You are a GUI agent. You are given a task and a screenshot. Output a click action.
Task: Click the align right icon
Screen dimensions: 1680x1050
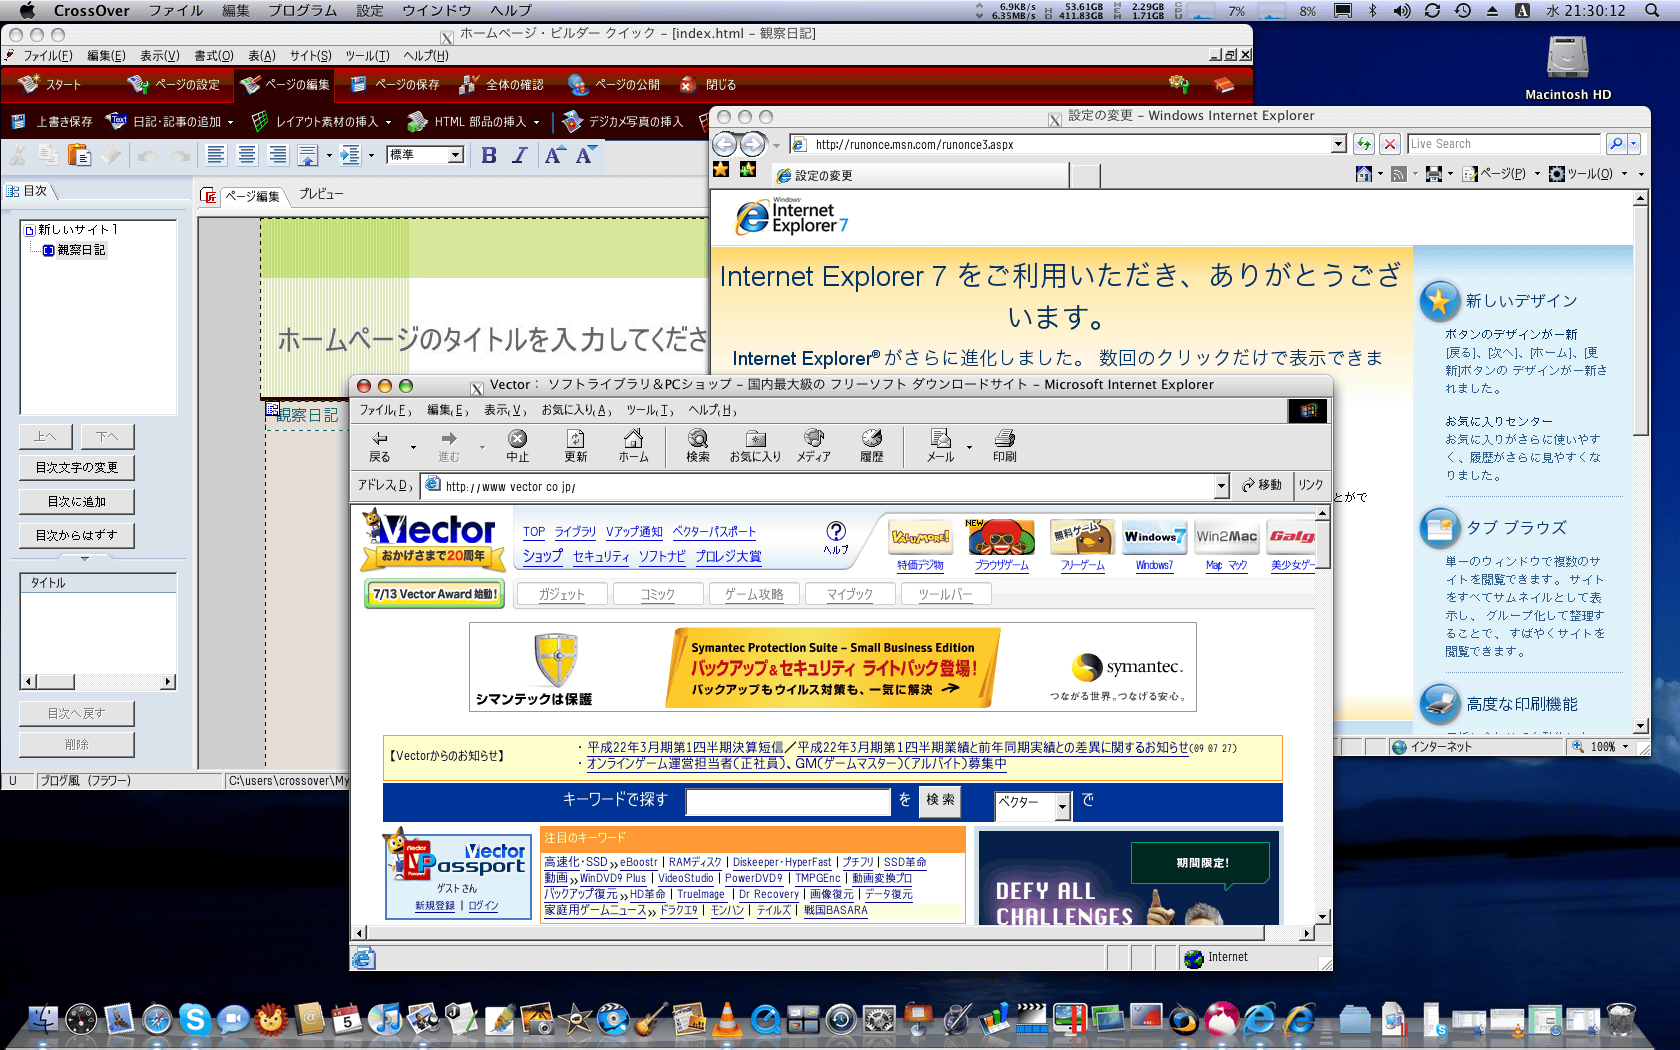coord(278,155)
